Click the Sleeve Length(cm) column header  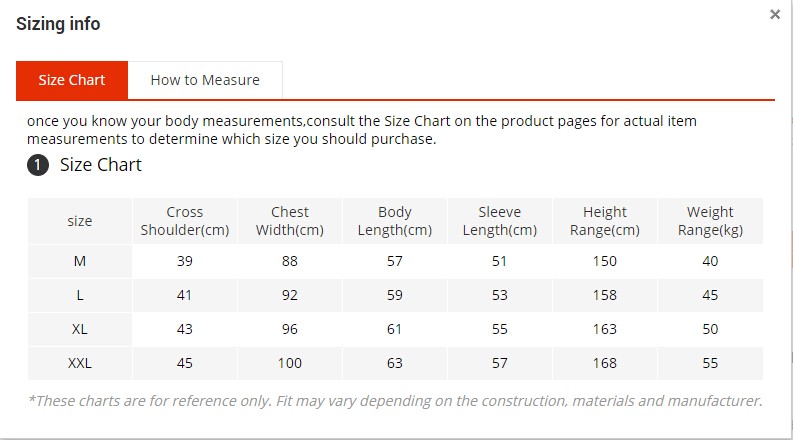500,221
